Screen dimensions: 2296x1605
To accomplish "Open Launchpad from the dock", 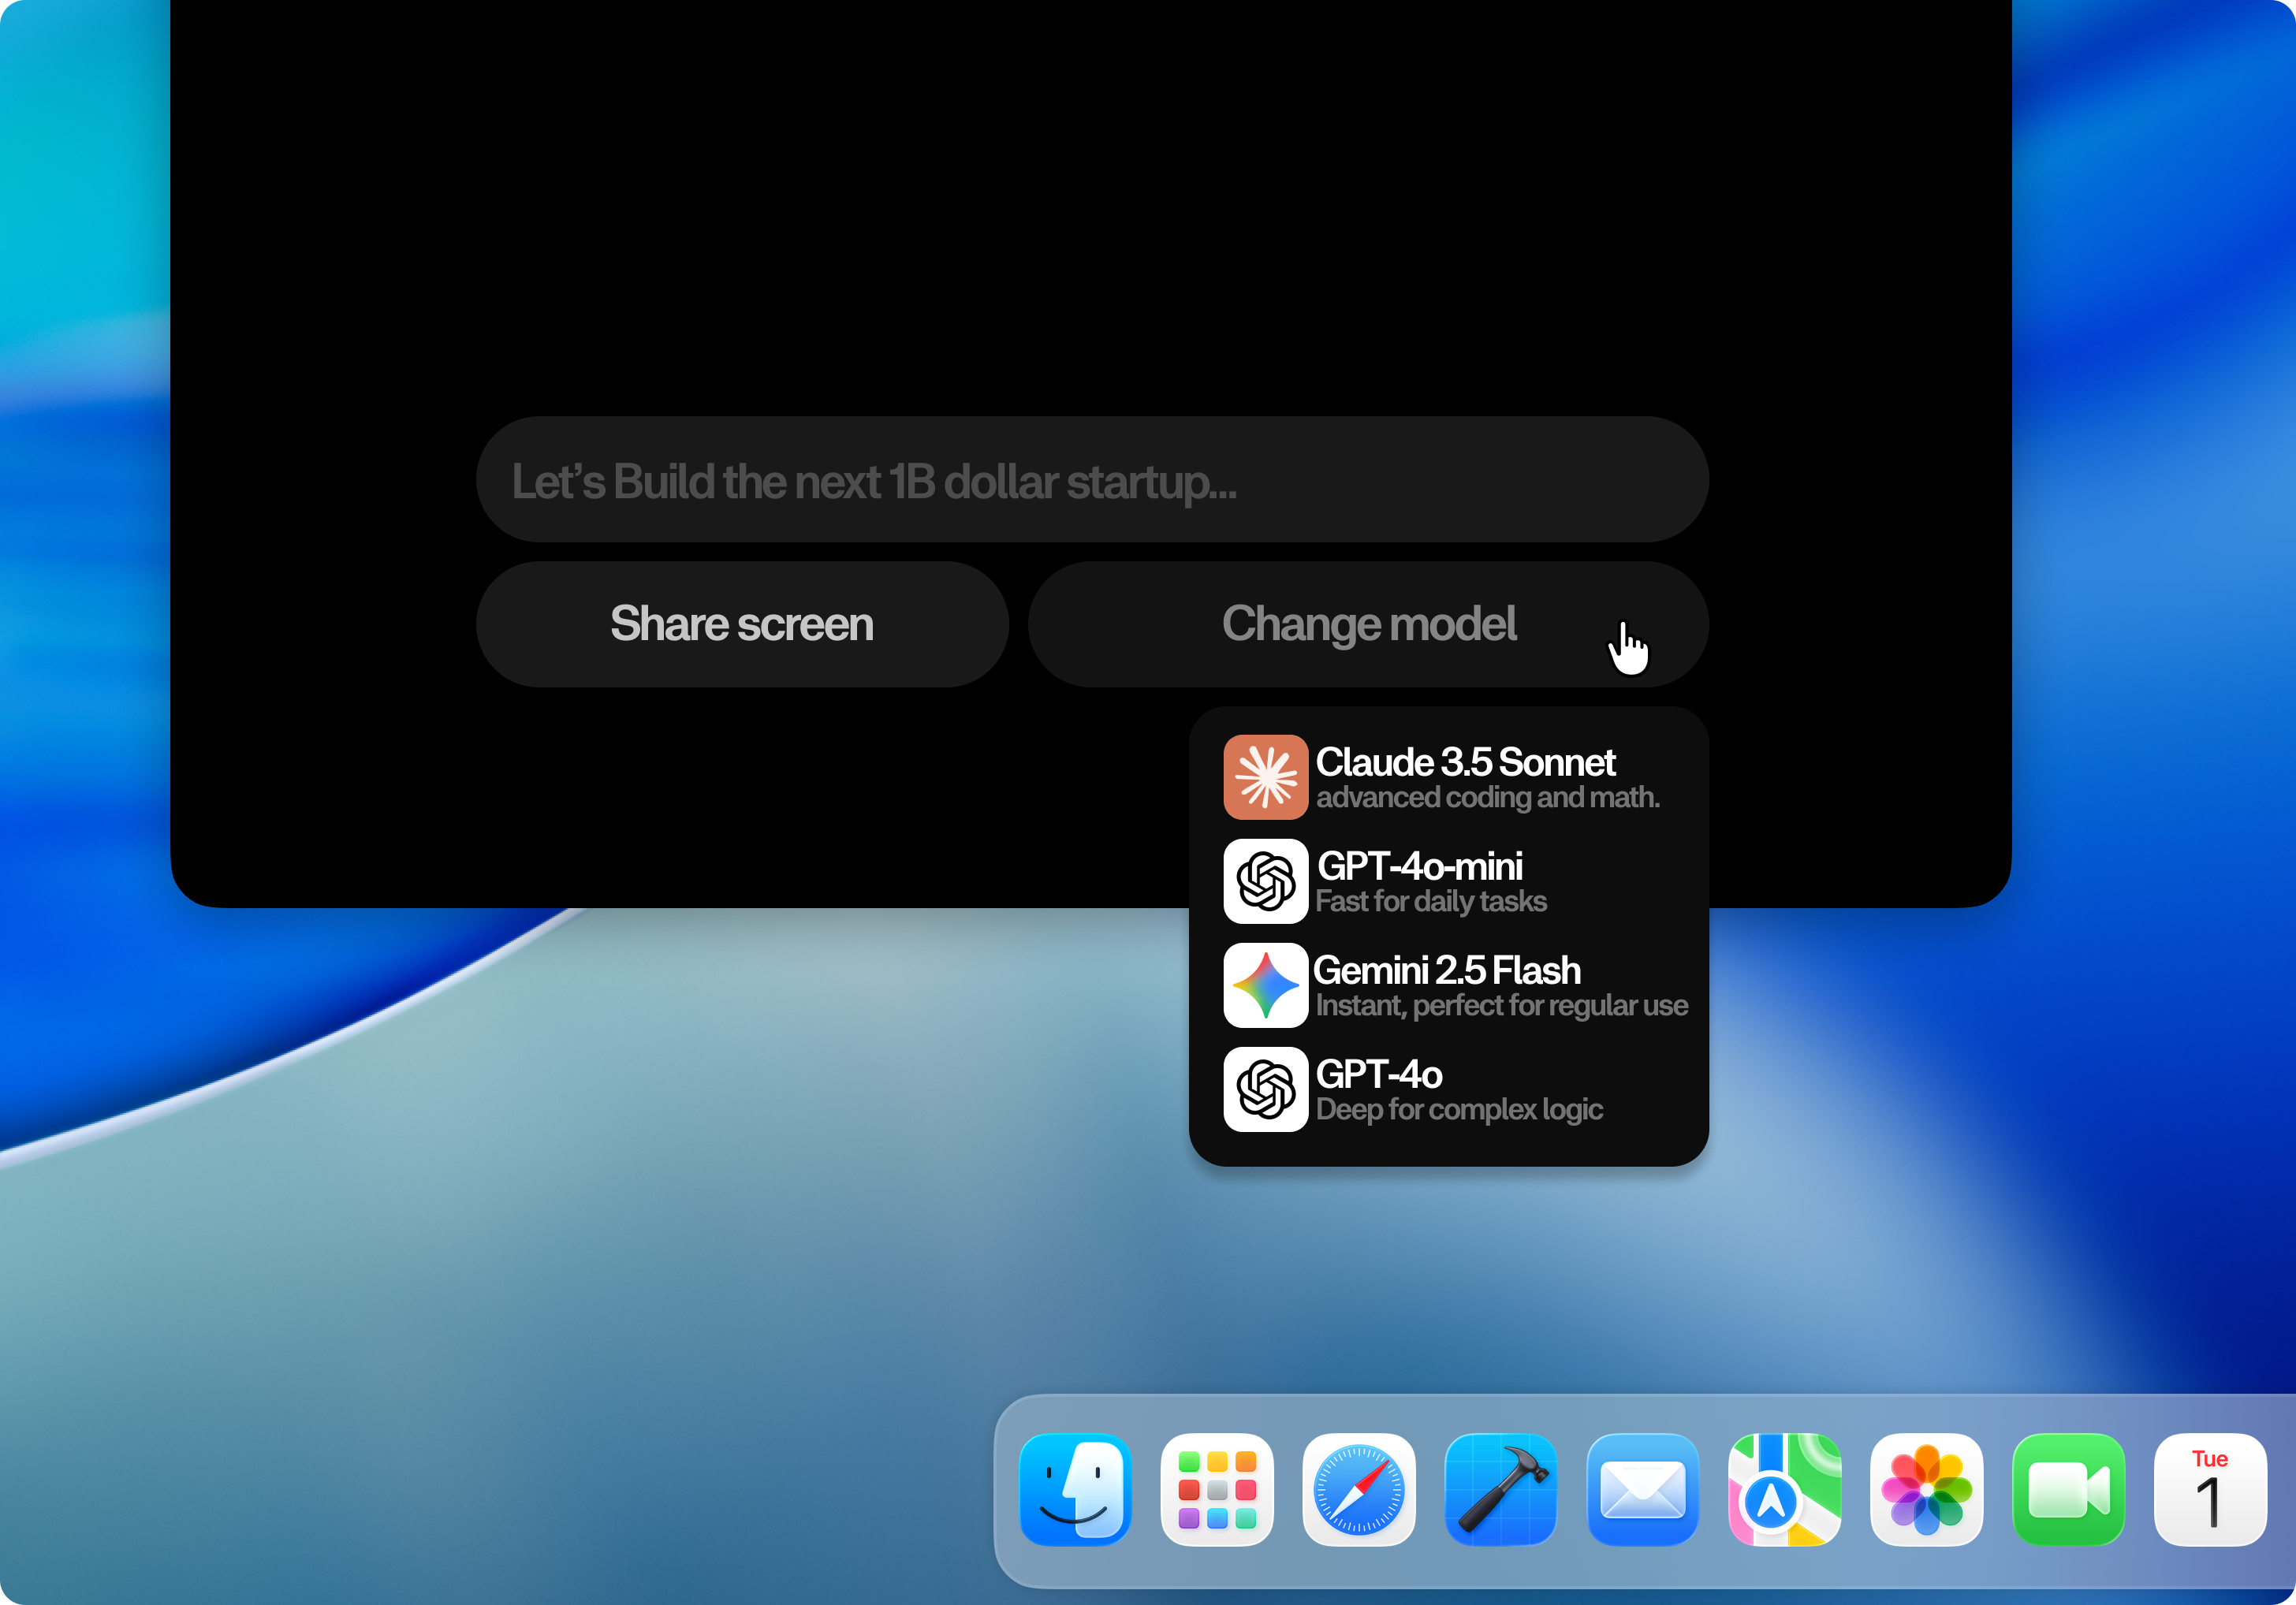I will point(1217,1490).
